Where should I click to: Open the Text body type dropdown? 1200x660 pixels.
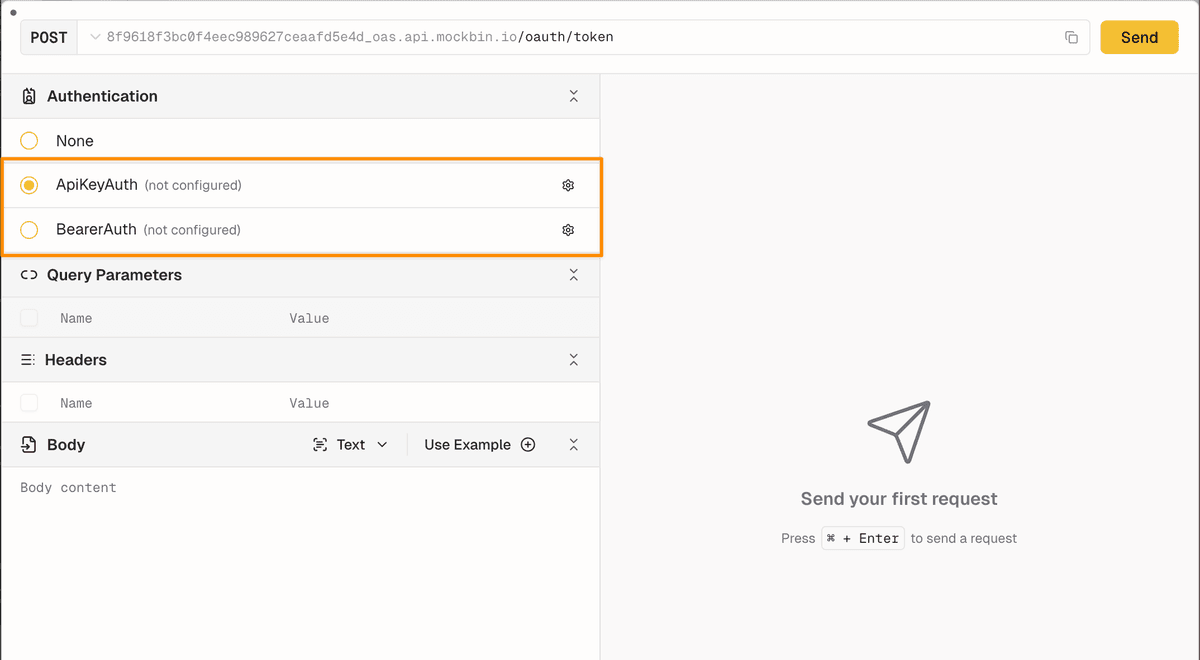pyautogui.click(x=350, y=445)
